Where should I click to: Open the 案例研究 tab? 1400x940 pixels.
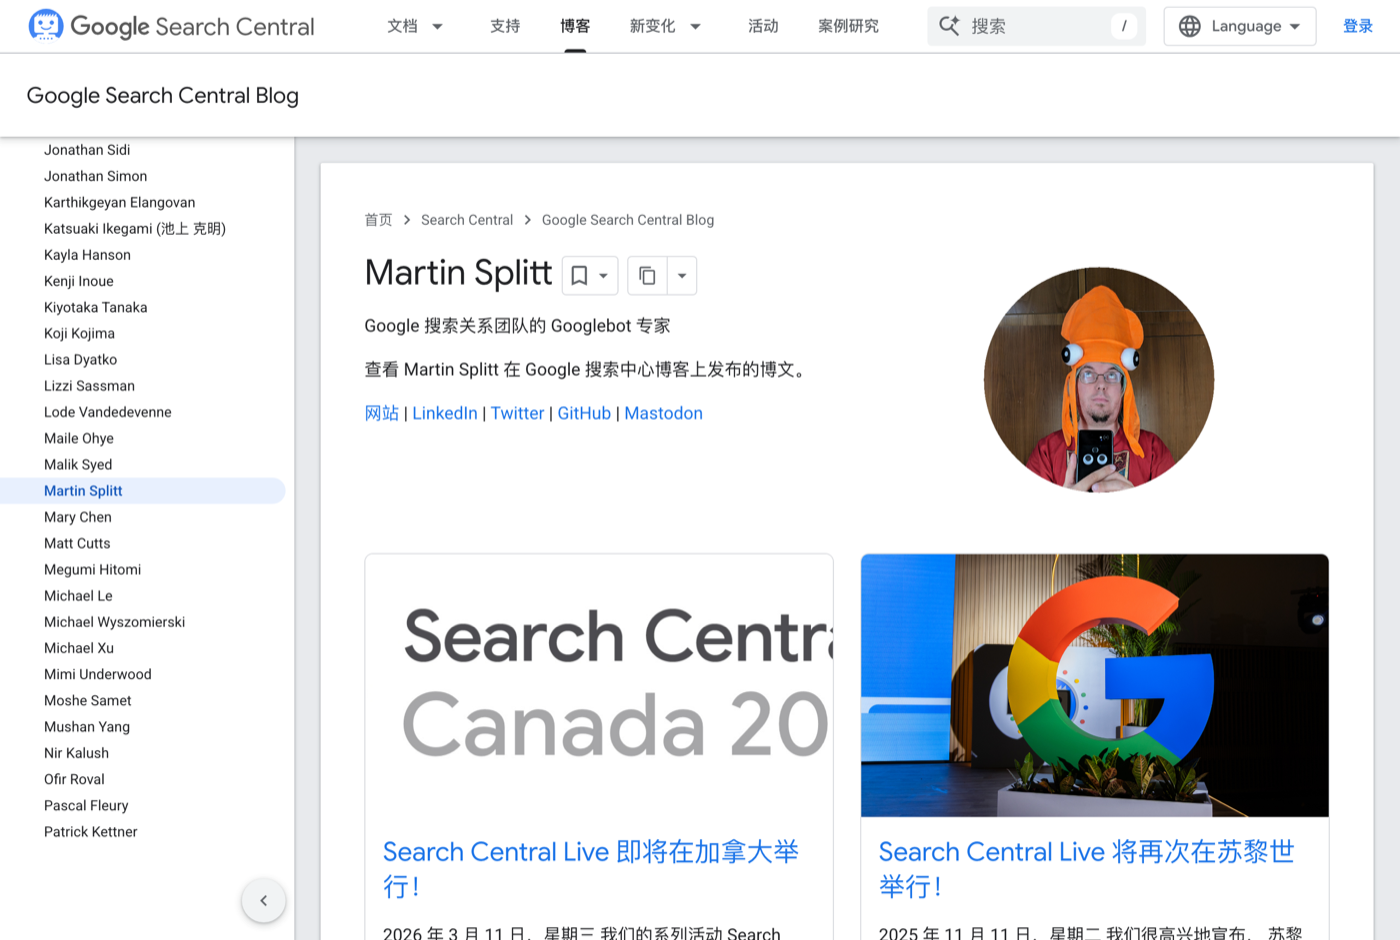(848, 26)
